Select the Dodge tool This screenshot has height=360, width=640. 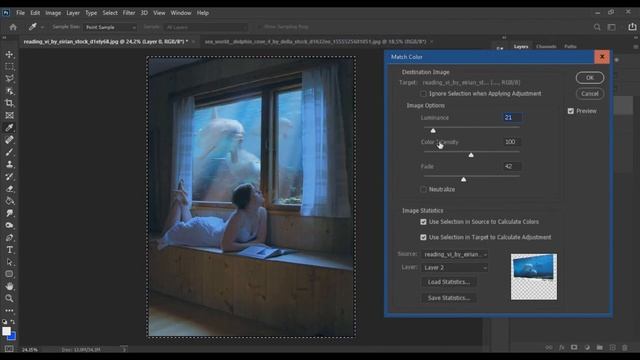9,225
